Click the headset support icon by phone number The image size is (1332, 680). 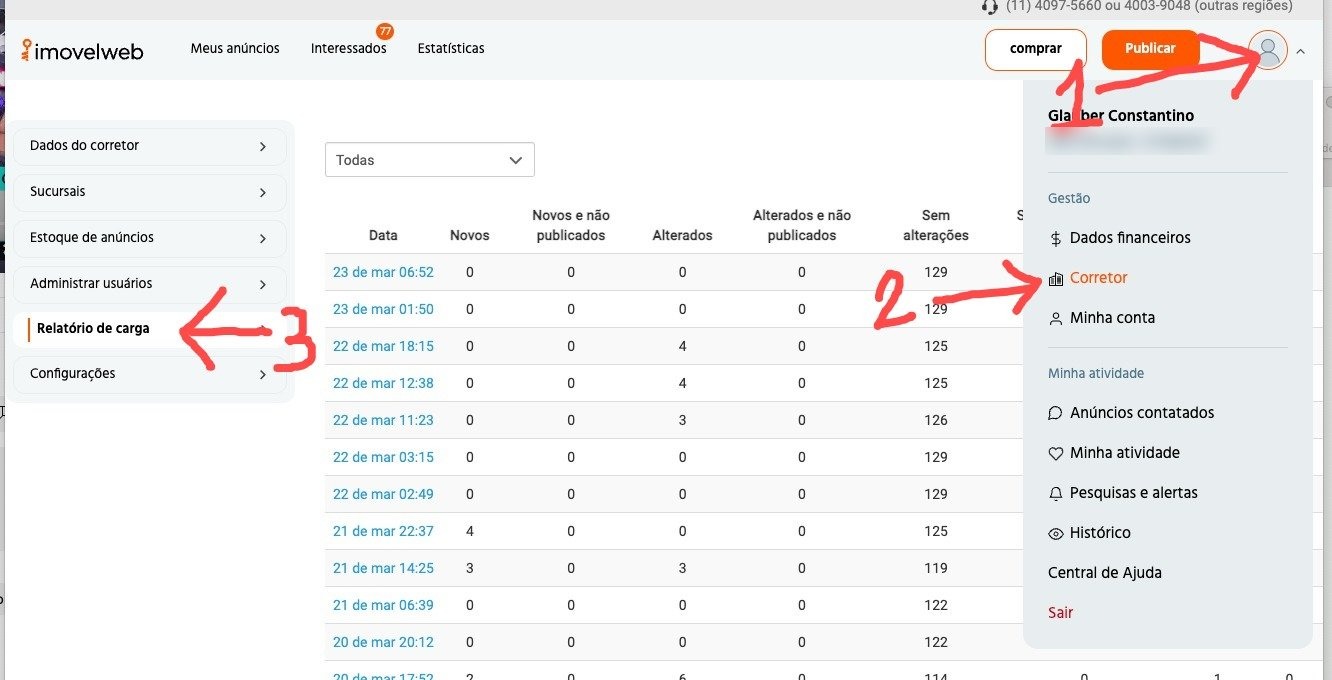tap(990, 6)
